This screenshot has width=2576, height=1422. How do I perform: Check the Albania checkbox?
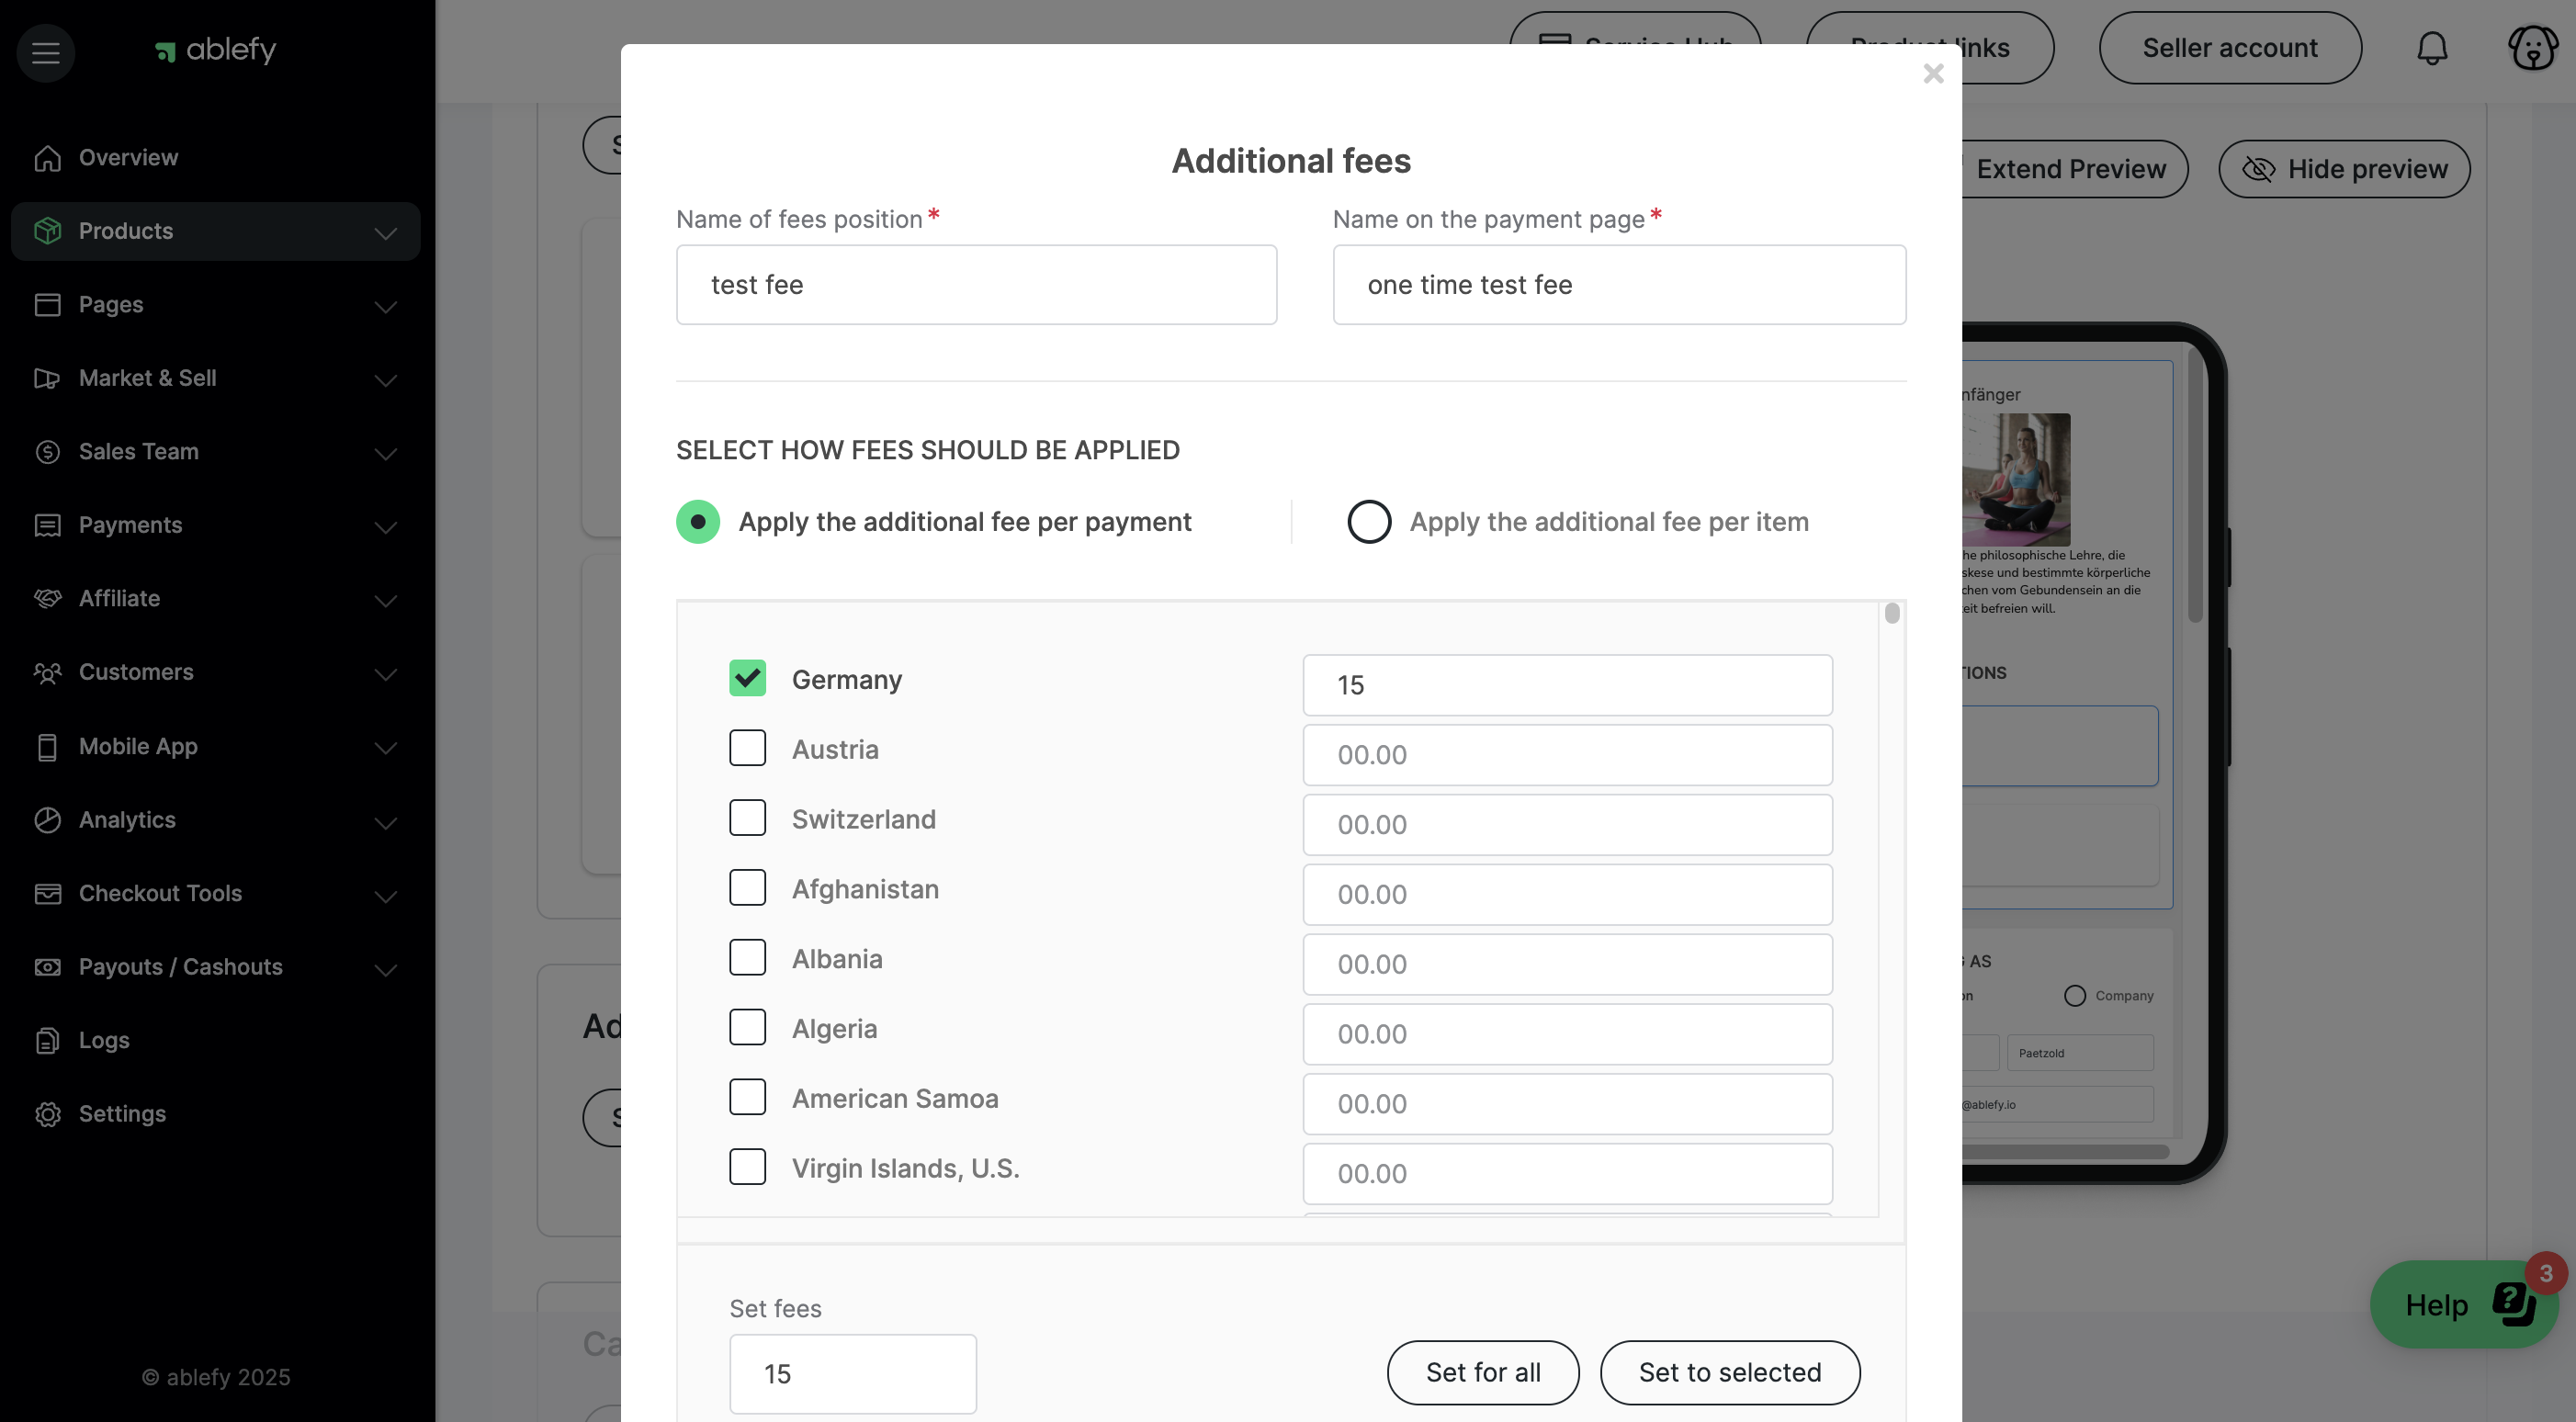pos(747,958)
